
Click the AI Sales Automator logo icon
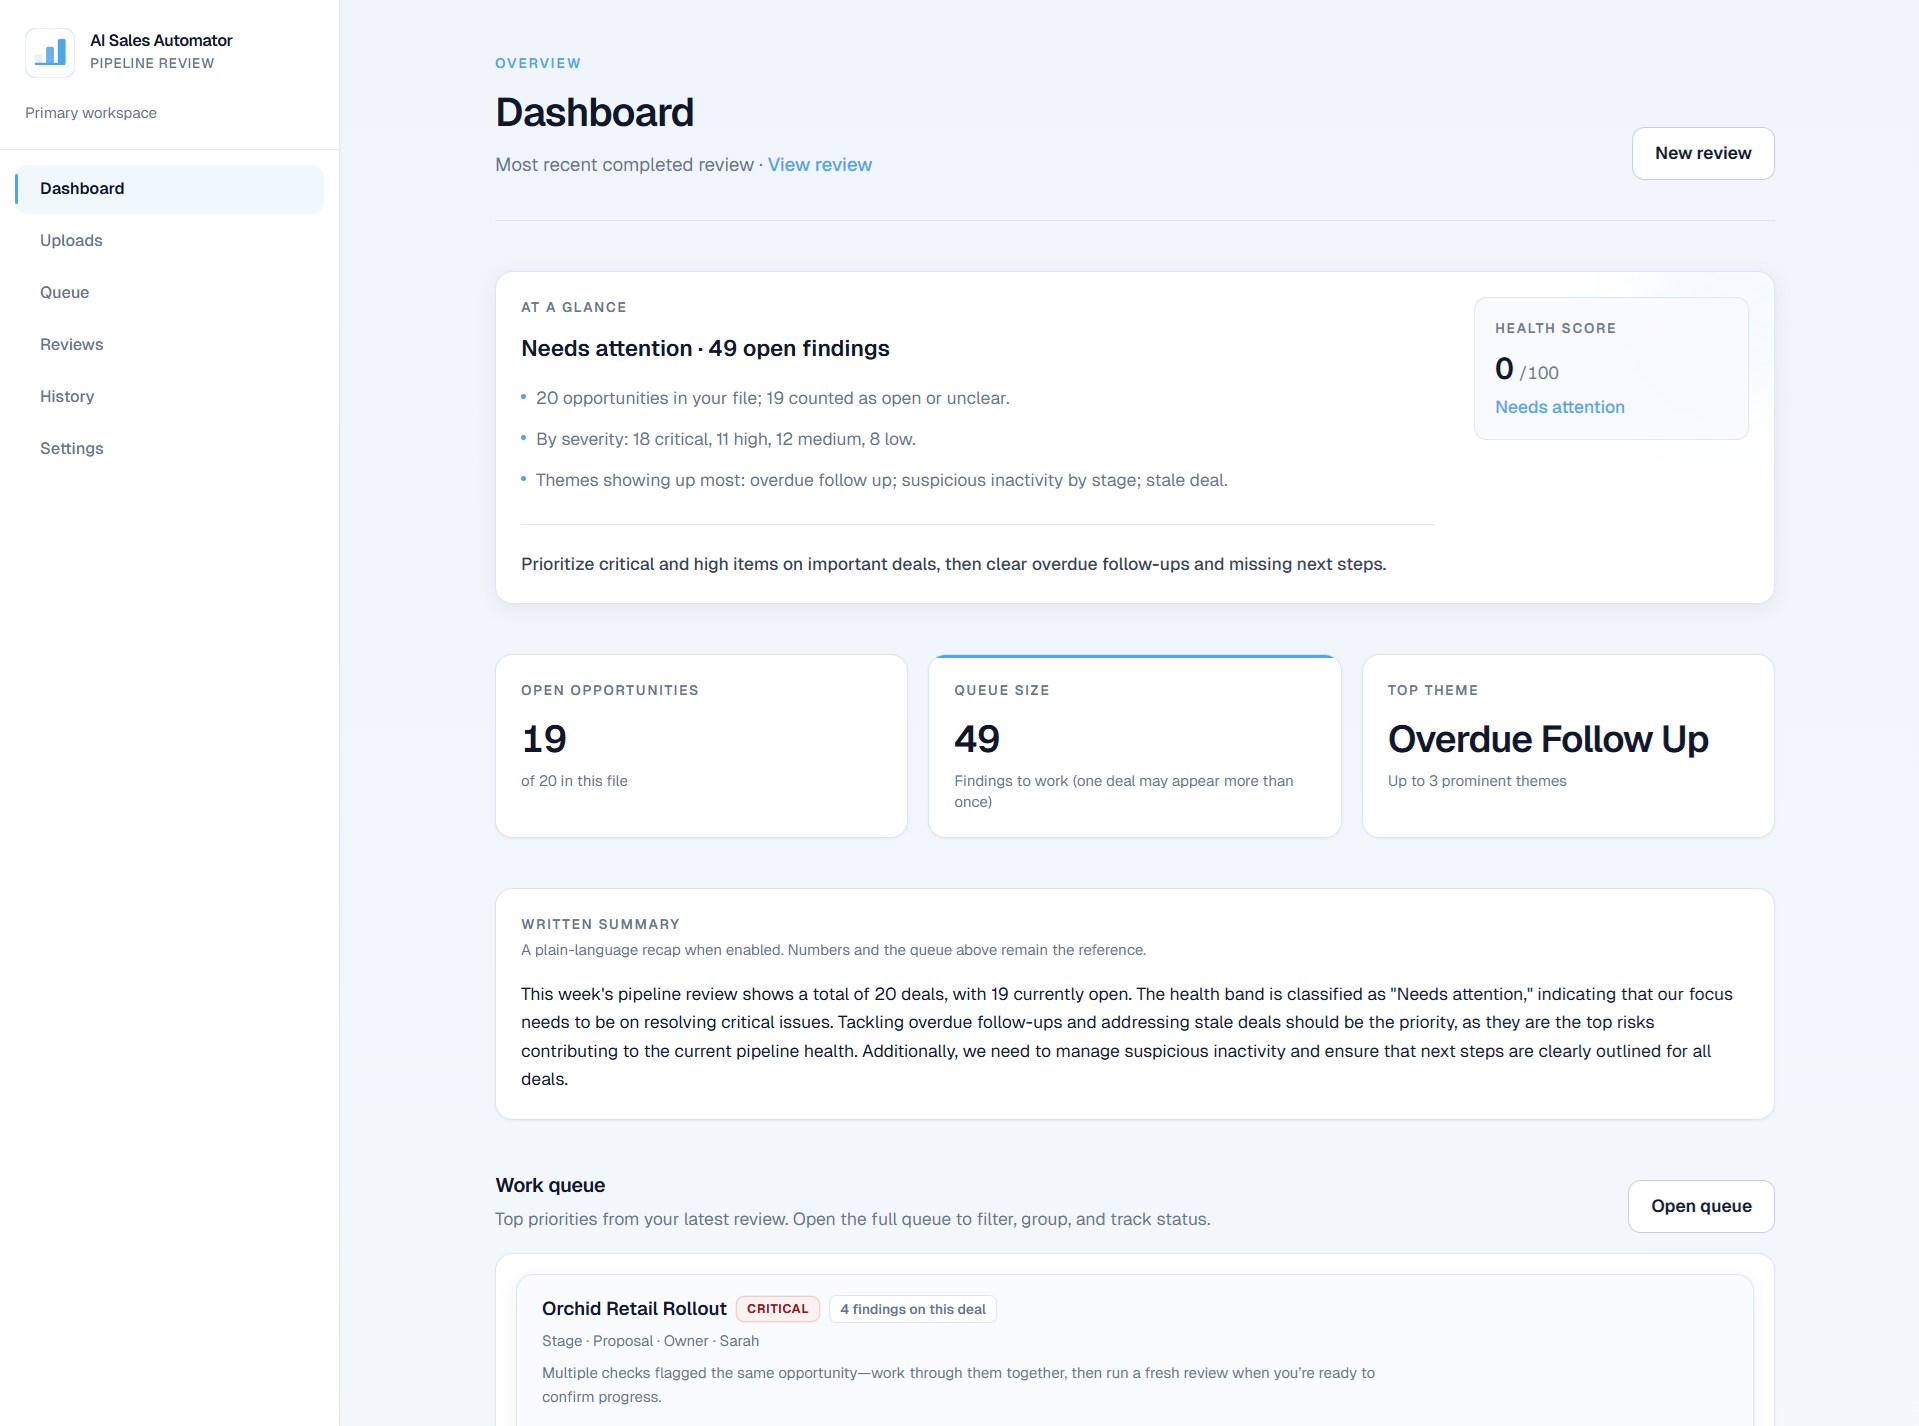pyautogui.click(x=50, y=52)
